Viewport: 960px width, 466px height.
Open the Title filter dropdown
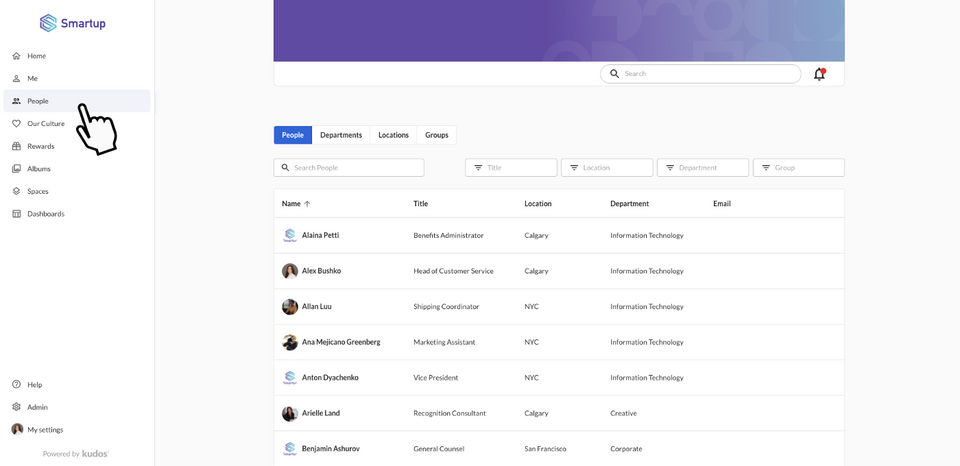click(x=511, y=168)
